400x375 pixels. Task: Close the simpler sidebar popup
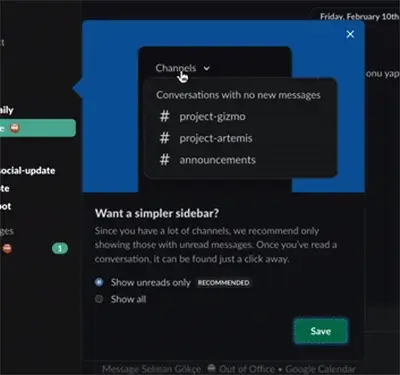350,34
